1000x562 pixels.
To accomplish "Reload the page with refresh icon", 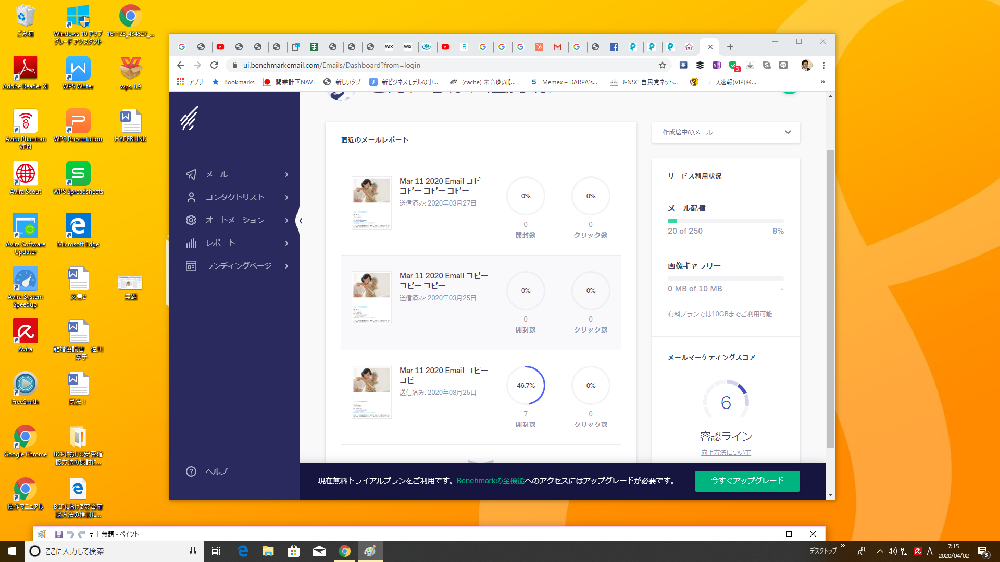I will (x=214, y=65).
